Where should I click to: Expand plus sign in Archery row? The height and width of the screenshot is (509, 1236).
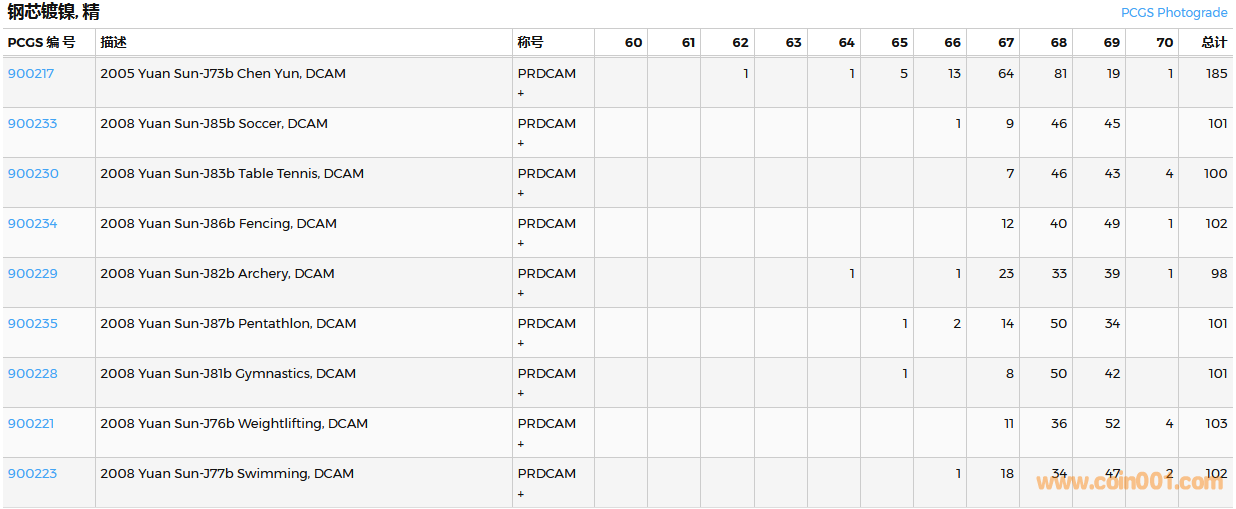pos(521,293)
